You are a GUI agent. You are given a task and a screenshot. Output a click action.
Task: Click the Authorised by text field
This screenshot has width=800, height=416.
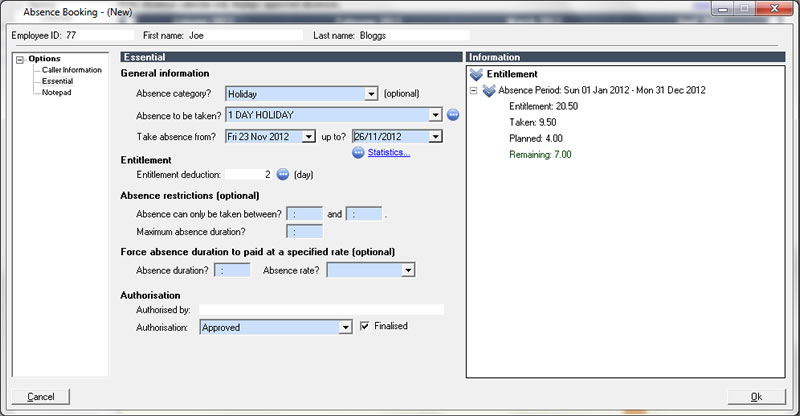(320, 310)
